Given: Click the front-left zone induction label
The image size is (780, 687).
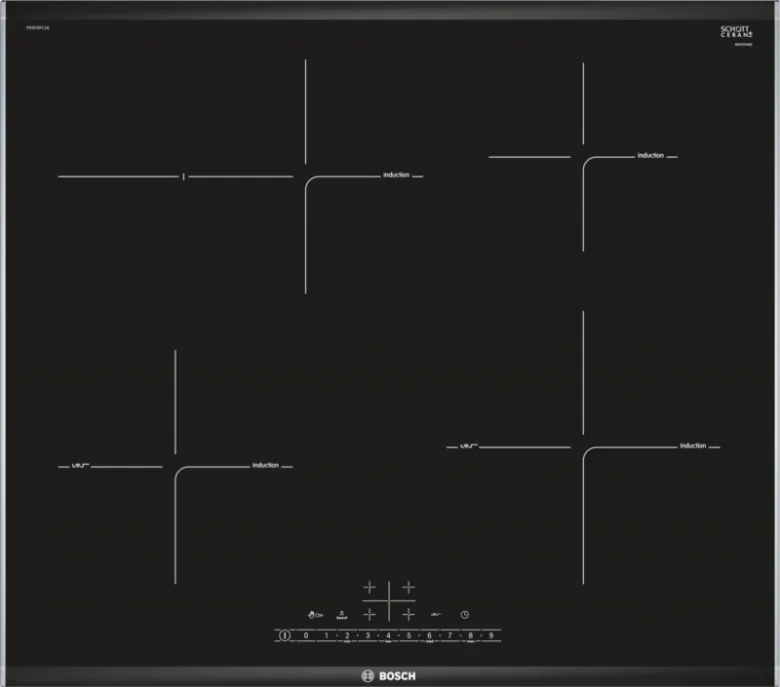Looking at the screenshot, I should point(266,465).
